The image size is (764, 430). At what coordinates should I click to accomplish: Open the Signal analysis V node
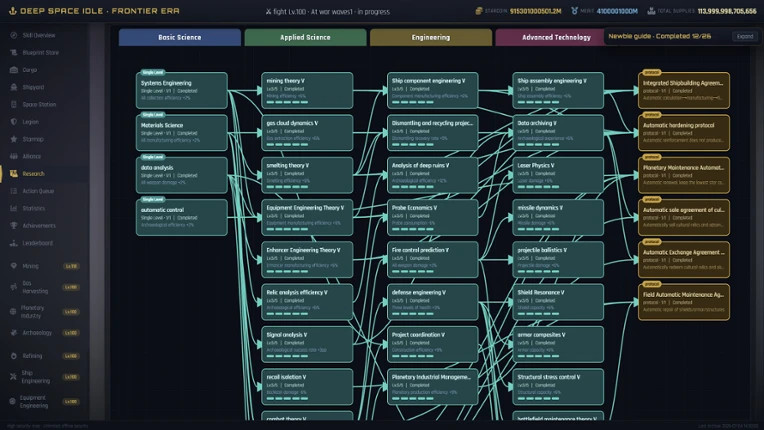click(307, 344)
